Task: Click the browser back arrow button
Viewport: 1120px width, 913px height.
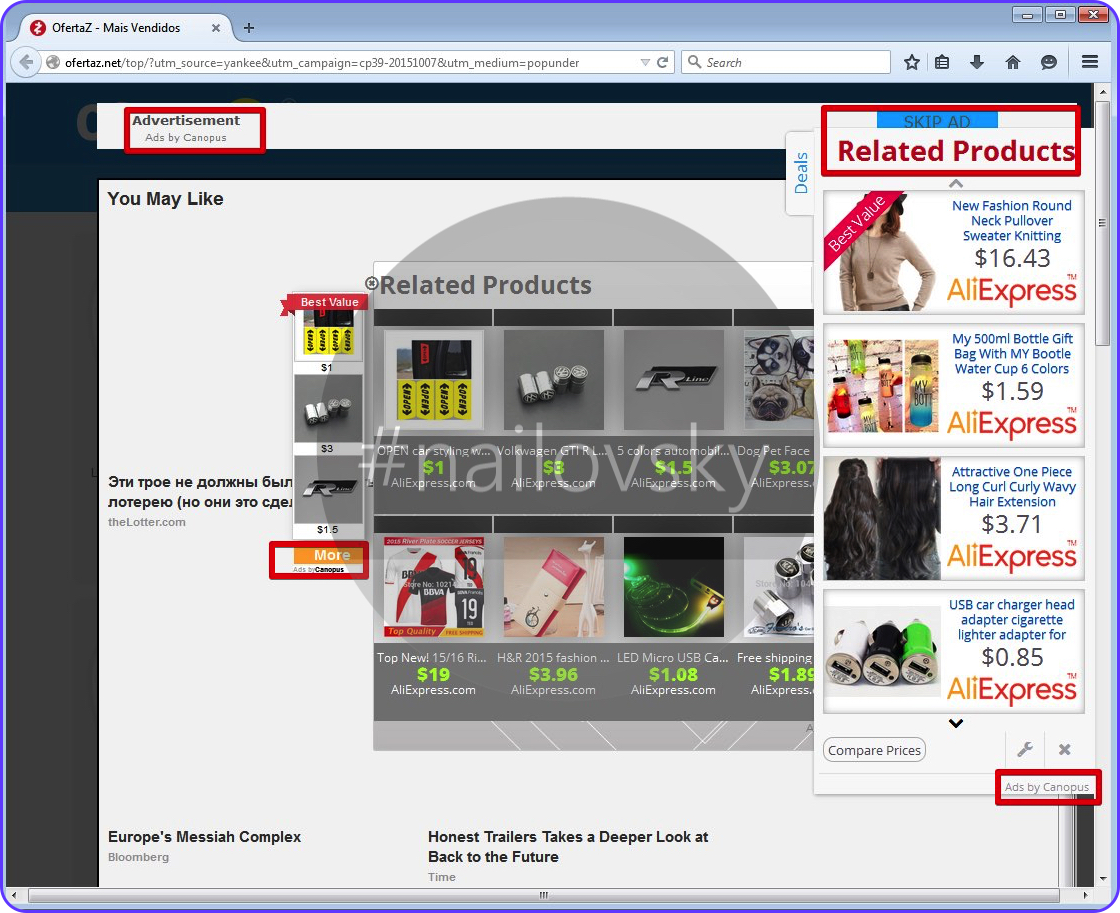Action: click(25, 62)
